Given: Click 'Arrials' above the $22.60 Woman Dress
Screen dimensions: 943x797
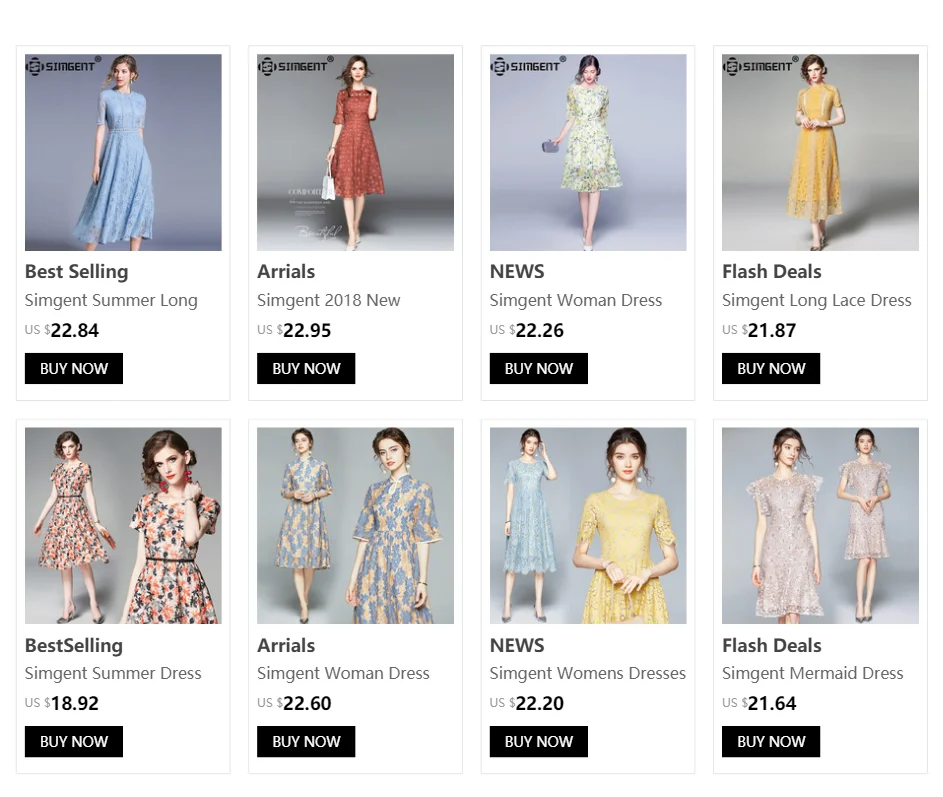Looking at the screenshot, I should (286, 645).
